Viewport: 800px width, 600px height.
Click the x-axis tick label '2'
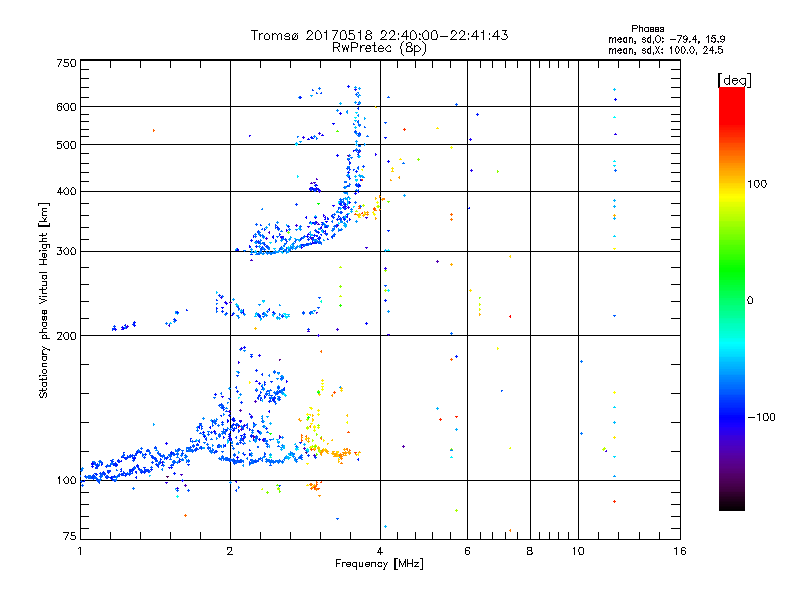230,551
